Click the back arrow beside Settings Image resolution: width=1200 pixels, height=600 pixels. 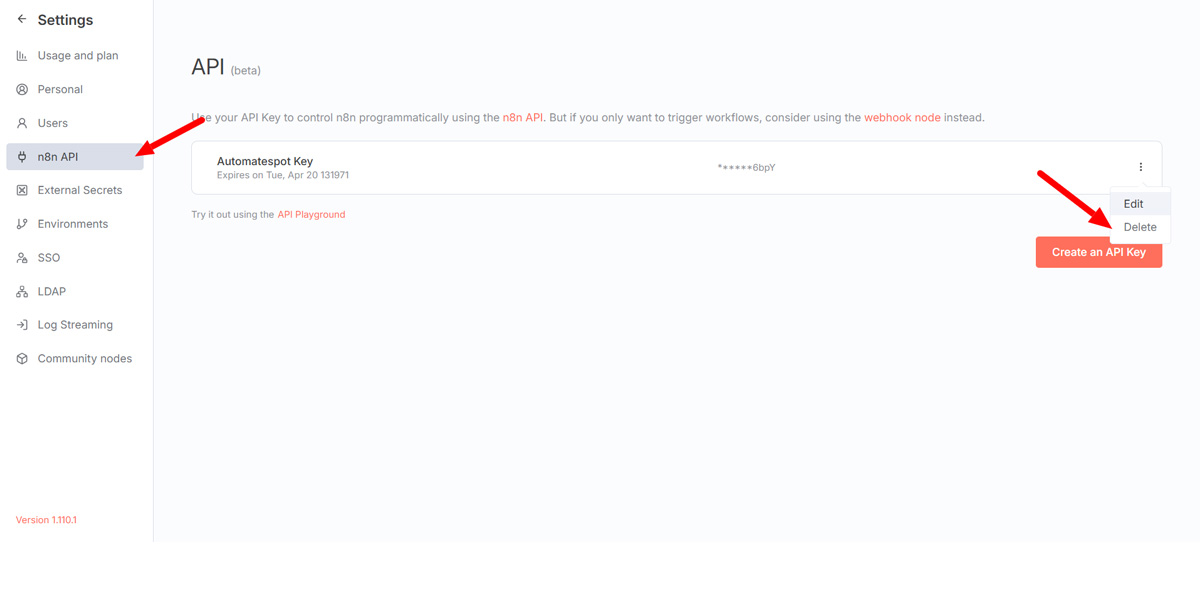(x=22, y=19)
